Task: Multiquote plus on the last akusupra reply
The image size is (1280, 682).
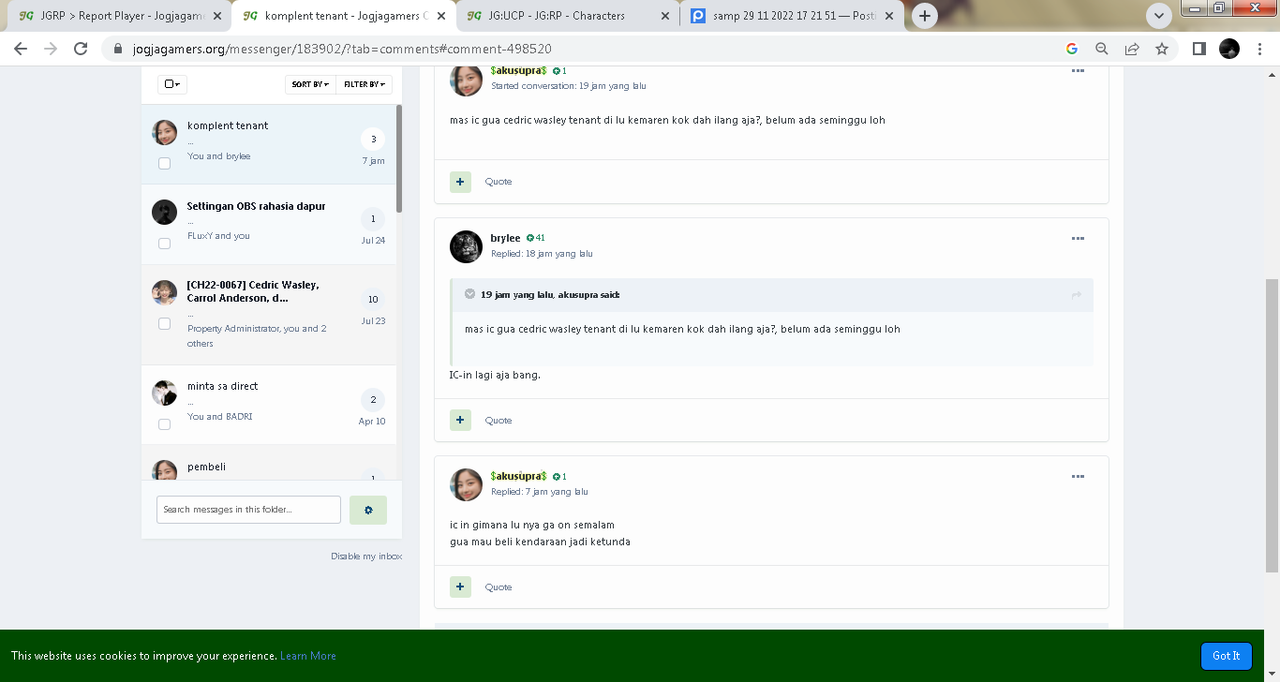Action: tap(460, 587)
